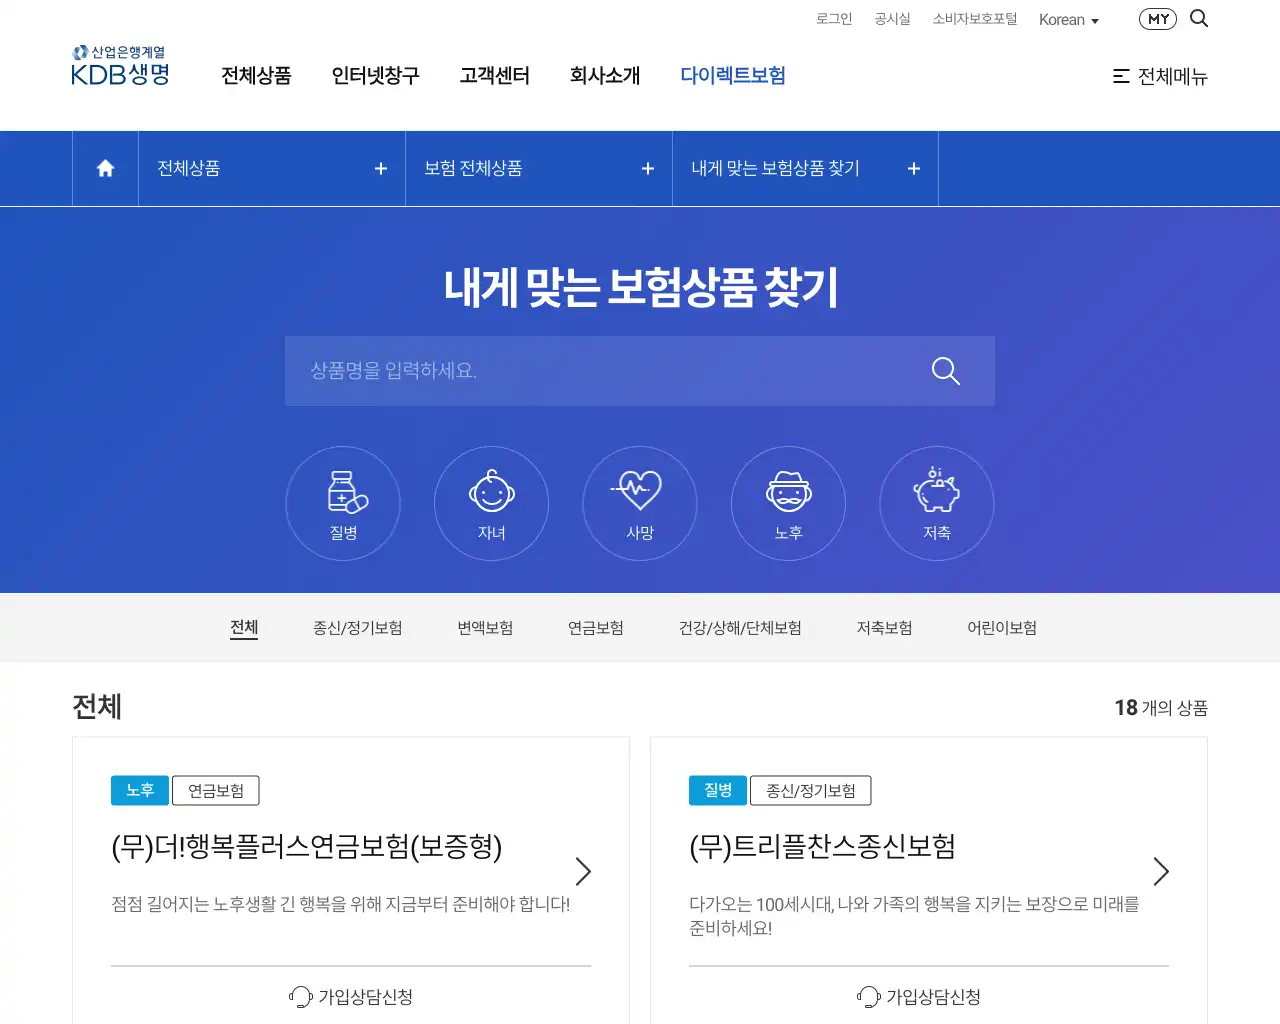
Task: Click the home icon in breadcrumb bar
Action: [104, 168]
